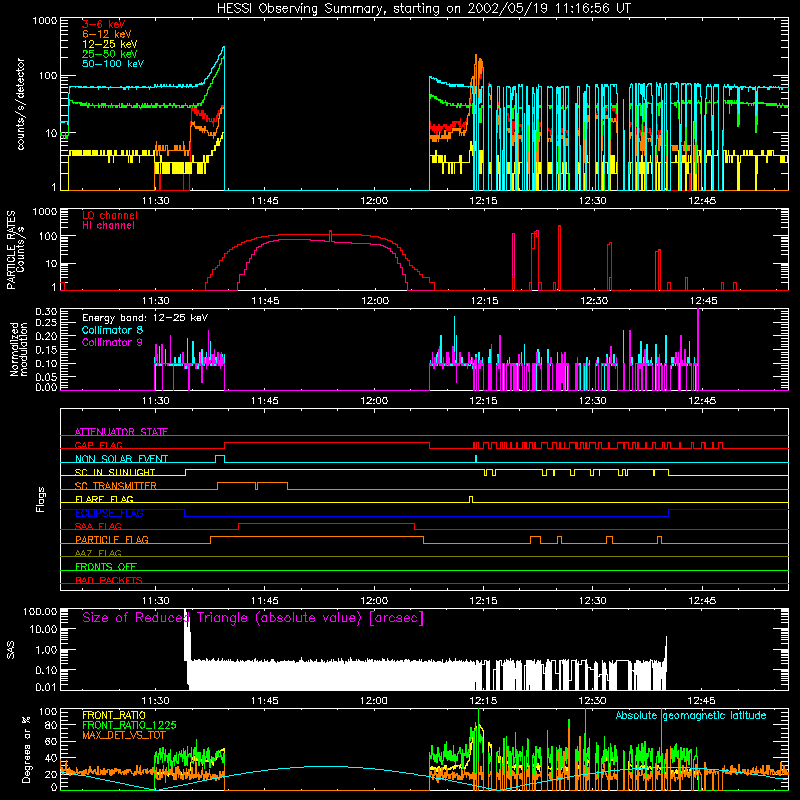Click the "ATTENUATOR STATE" flag label
Screen dimensions: 800x800
(121, 432)
